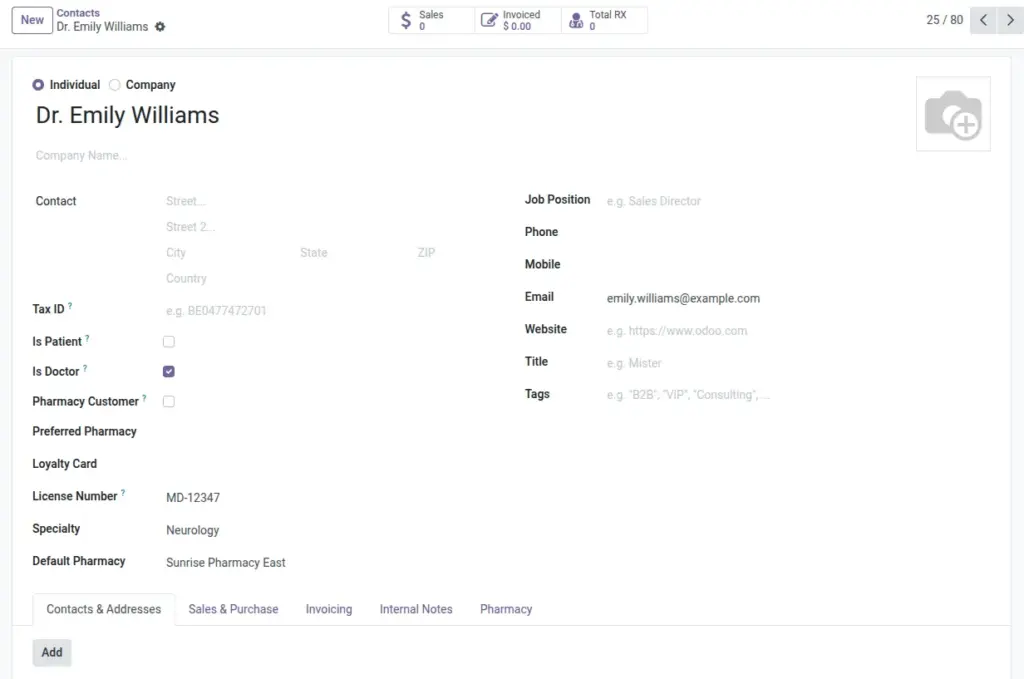Viewport: 1024px width, 679px height.
Task: Open the State dropdown field
Action: pos(353,253)
